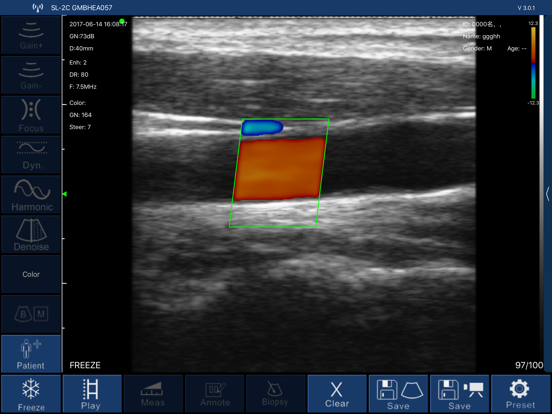Play the cine loop
Screen dimensions: 552x414
pyautogui.click(x=92, y=394)
